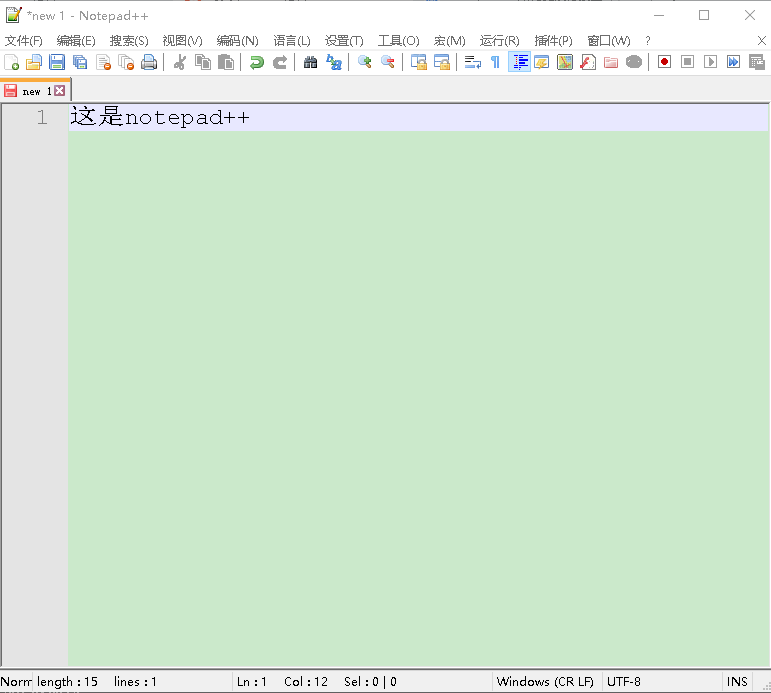771x693 pixels.
Task: Open the 插件(P) menu
Action: pos(553,41)
